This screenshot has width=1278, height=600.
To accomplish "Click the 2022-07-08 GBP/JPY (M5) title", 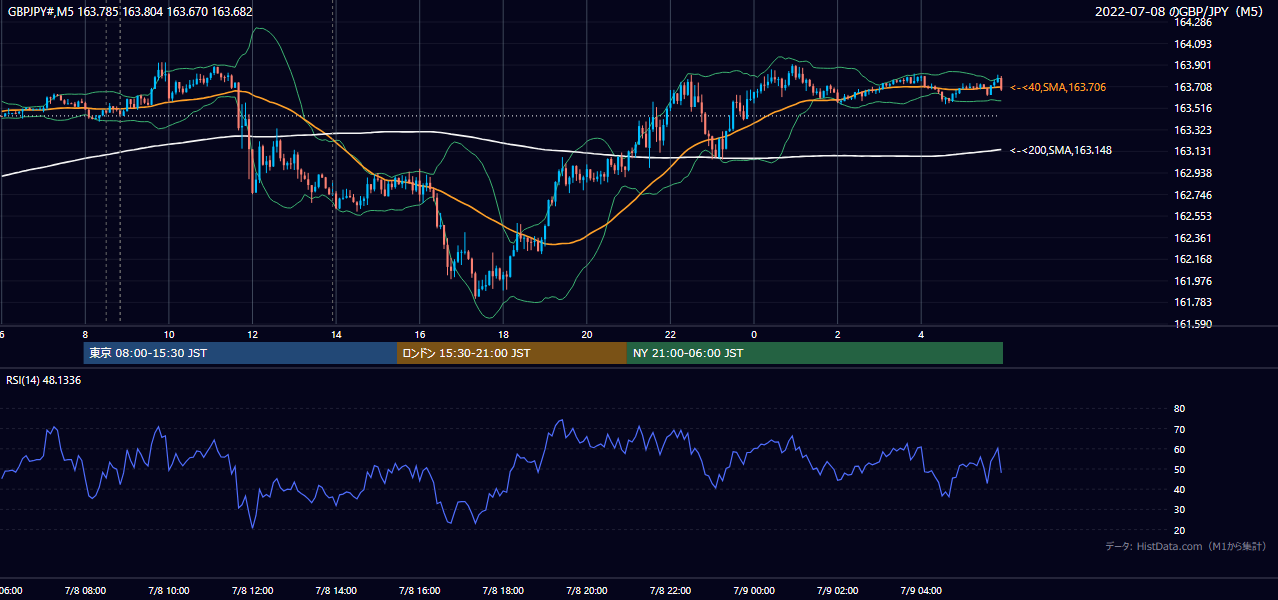I will 1181,12.
